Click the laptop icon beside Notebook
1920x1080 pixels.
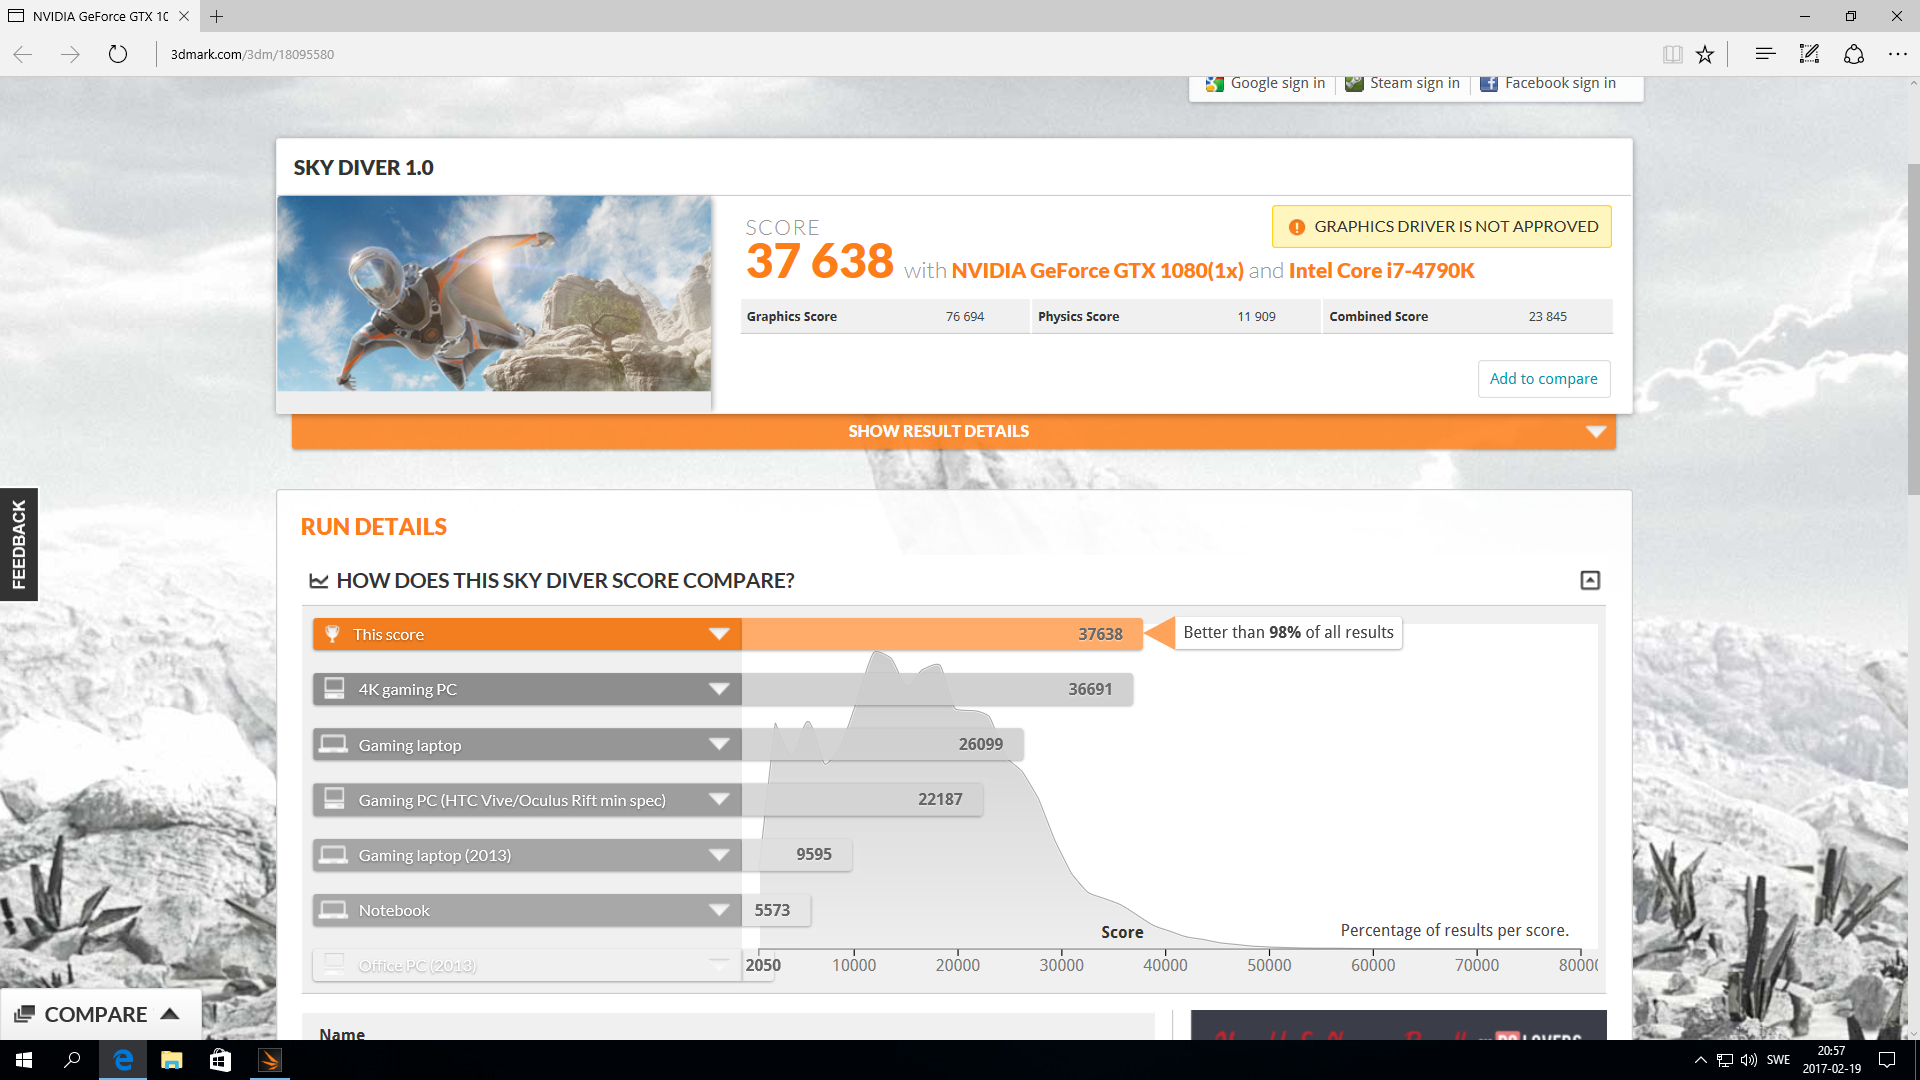(x=333, y=910)
